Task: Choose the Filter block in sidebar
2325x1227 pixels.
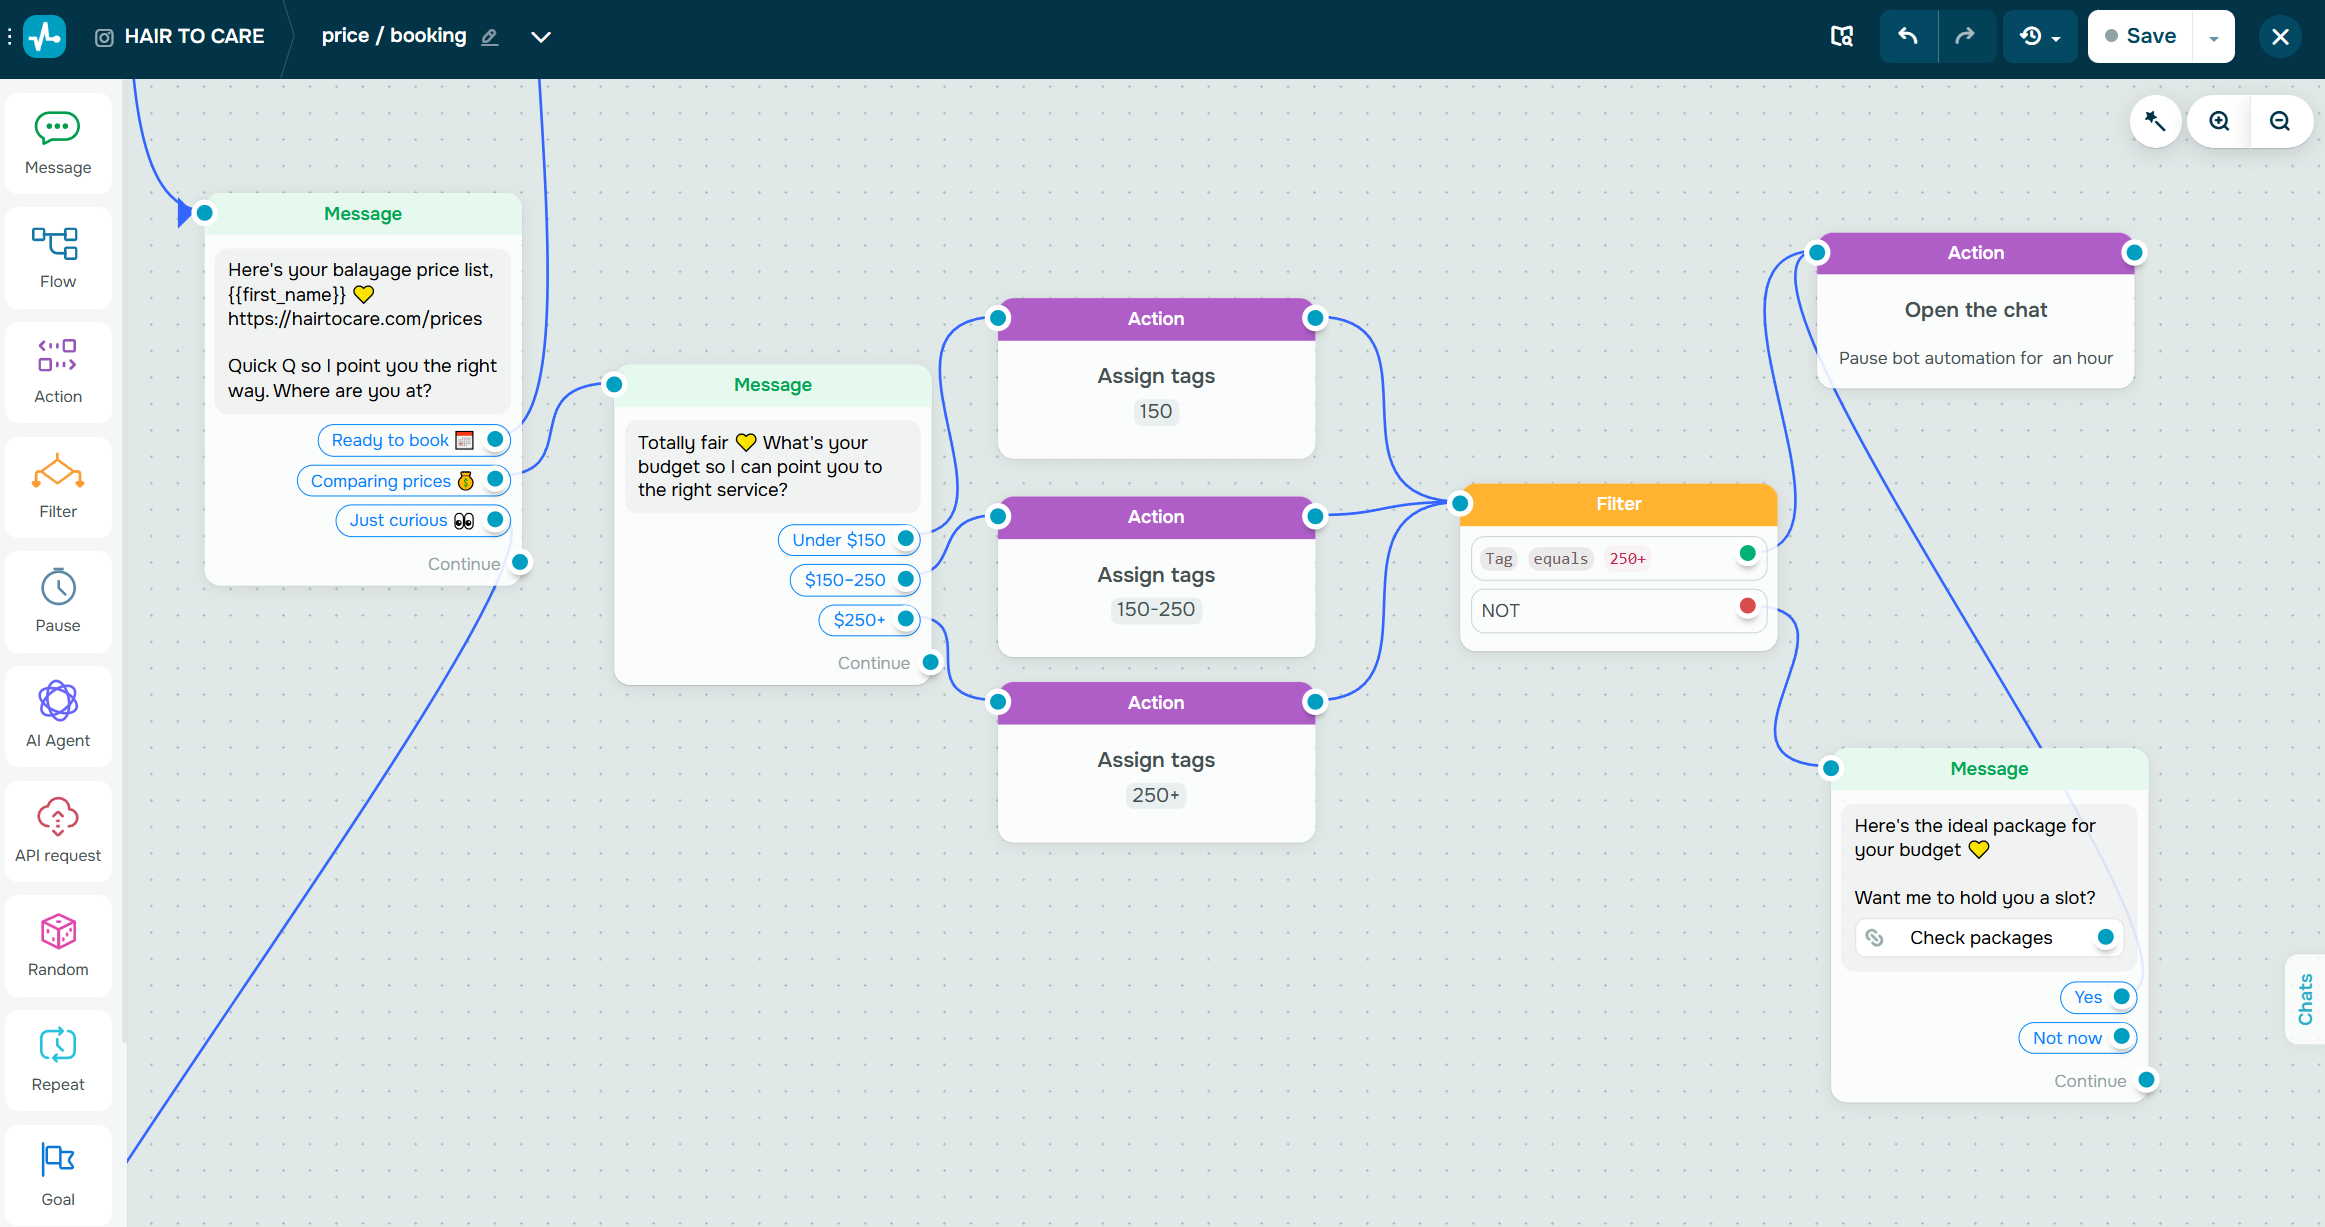Action: [58, 488]
